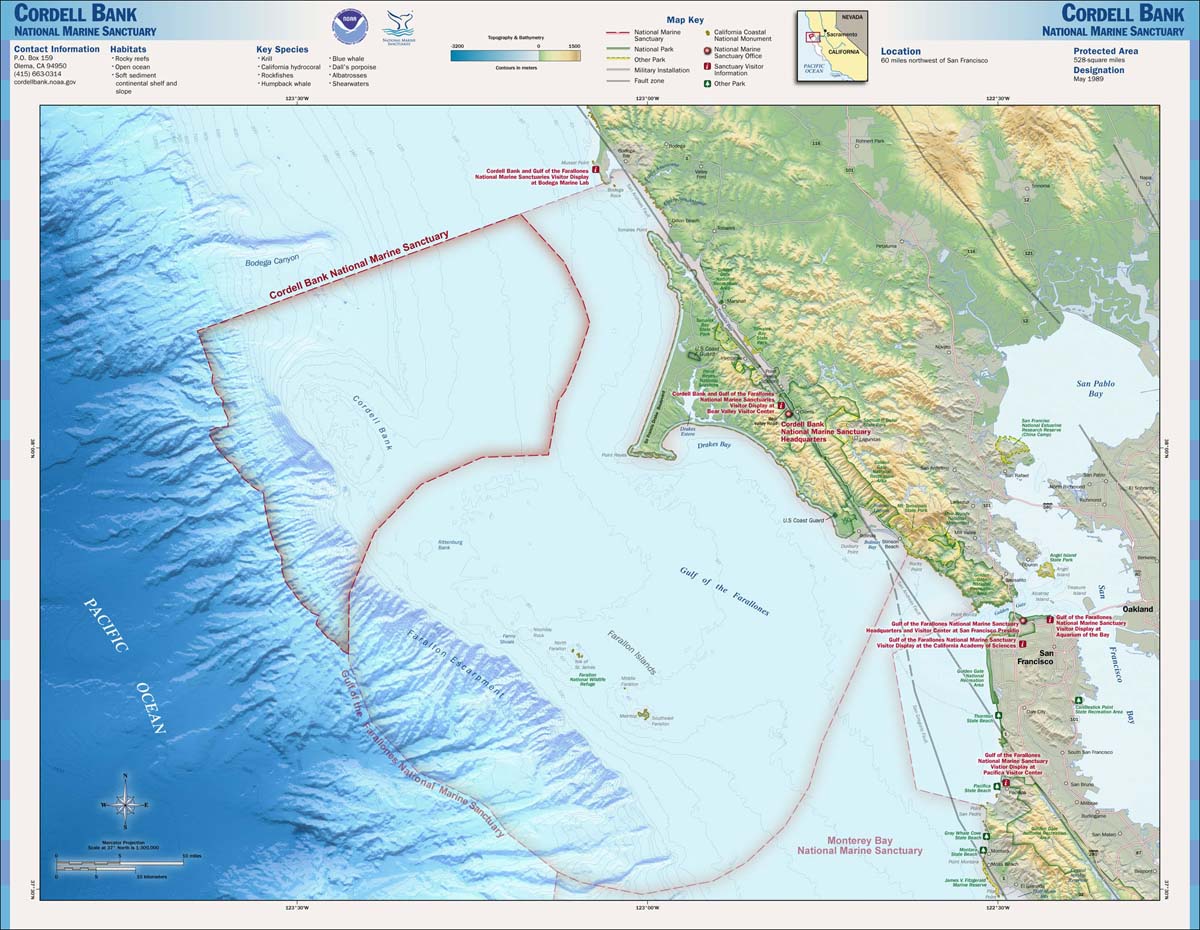1200x930 pixels.
Task: Click the National Marine Sanctuaries whale tail logo
Action: click(399, 25)
